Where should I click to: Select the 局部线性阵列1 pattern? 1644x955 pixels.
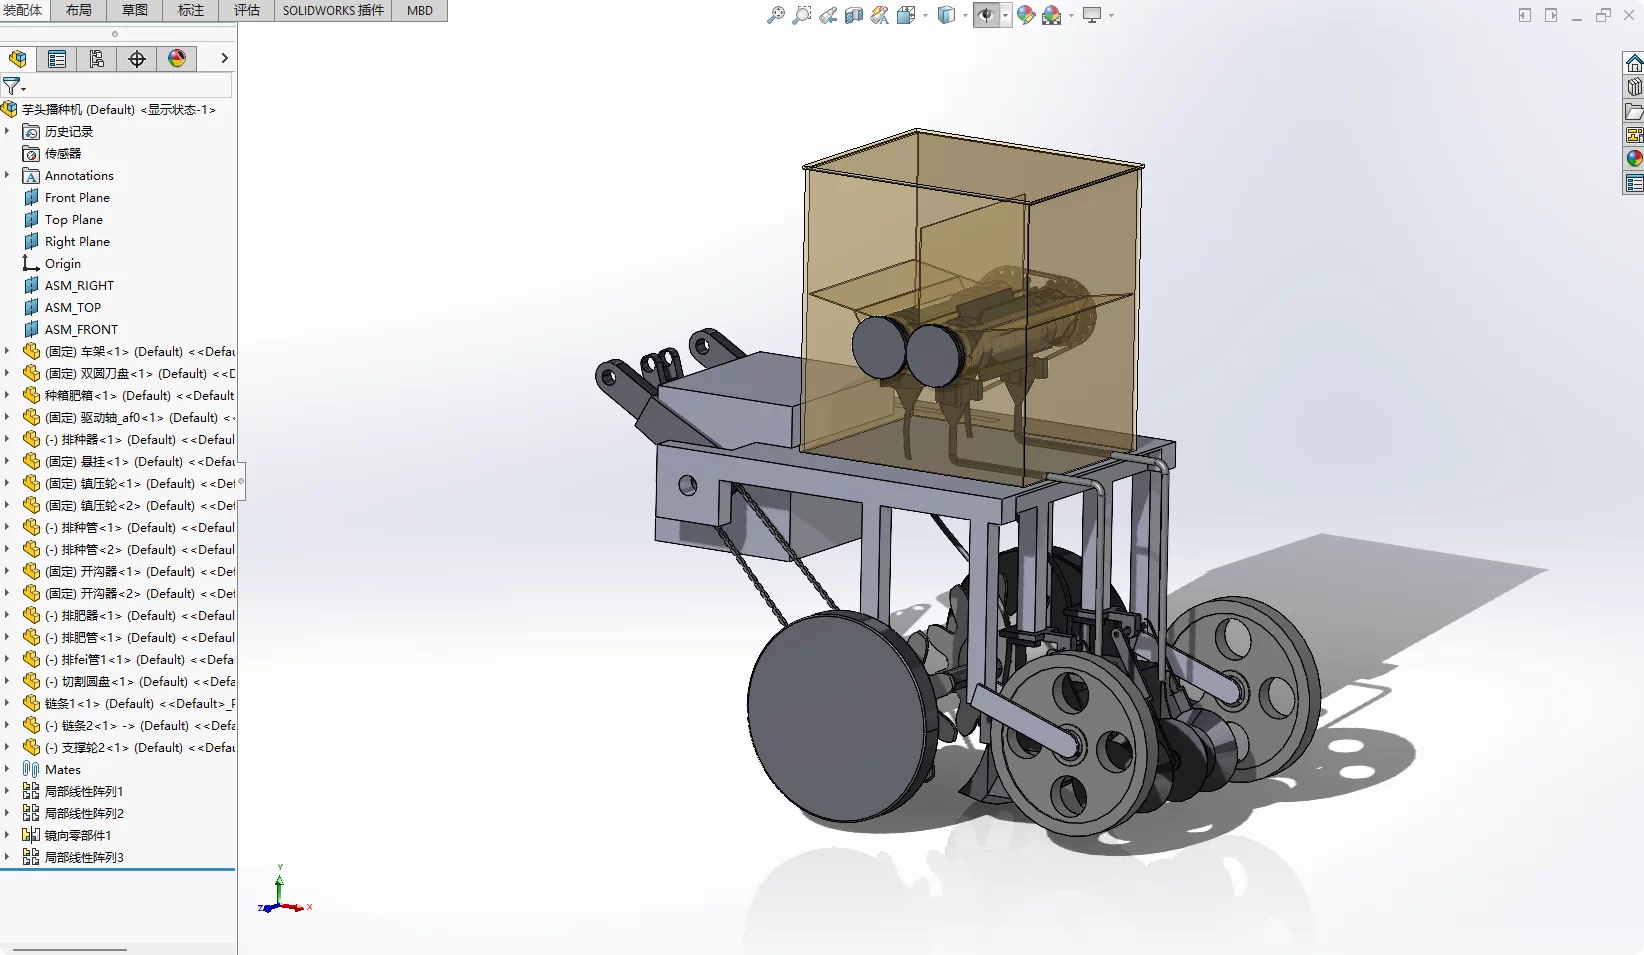(73, 792)
